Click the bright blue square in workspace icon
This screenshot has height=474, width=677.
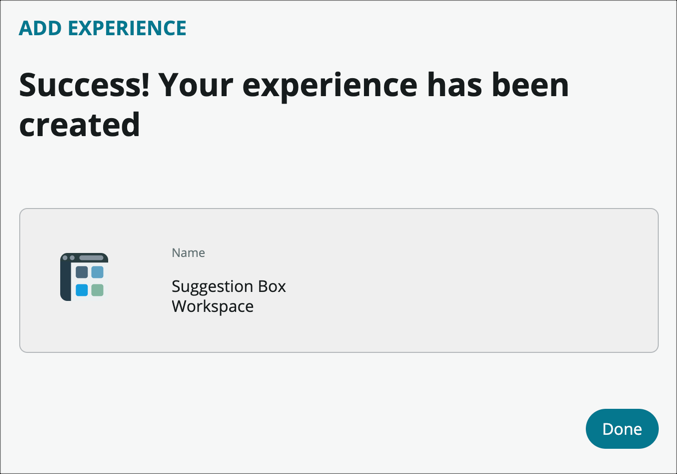pos(82,290)
